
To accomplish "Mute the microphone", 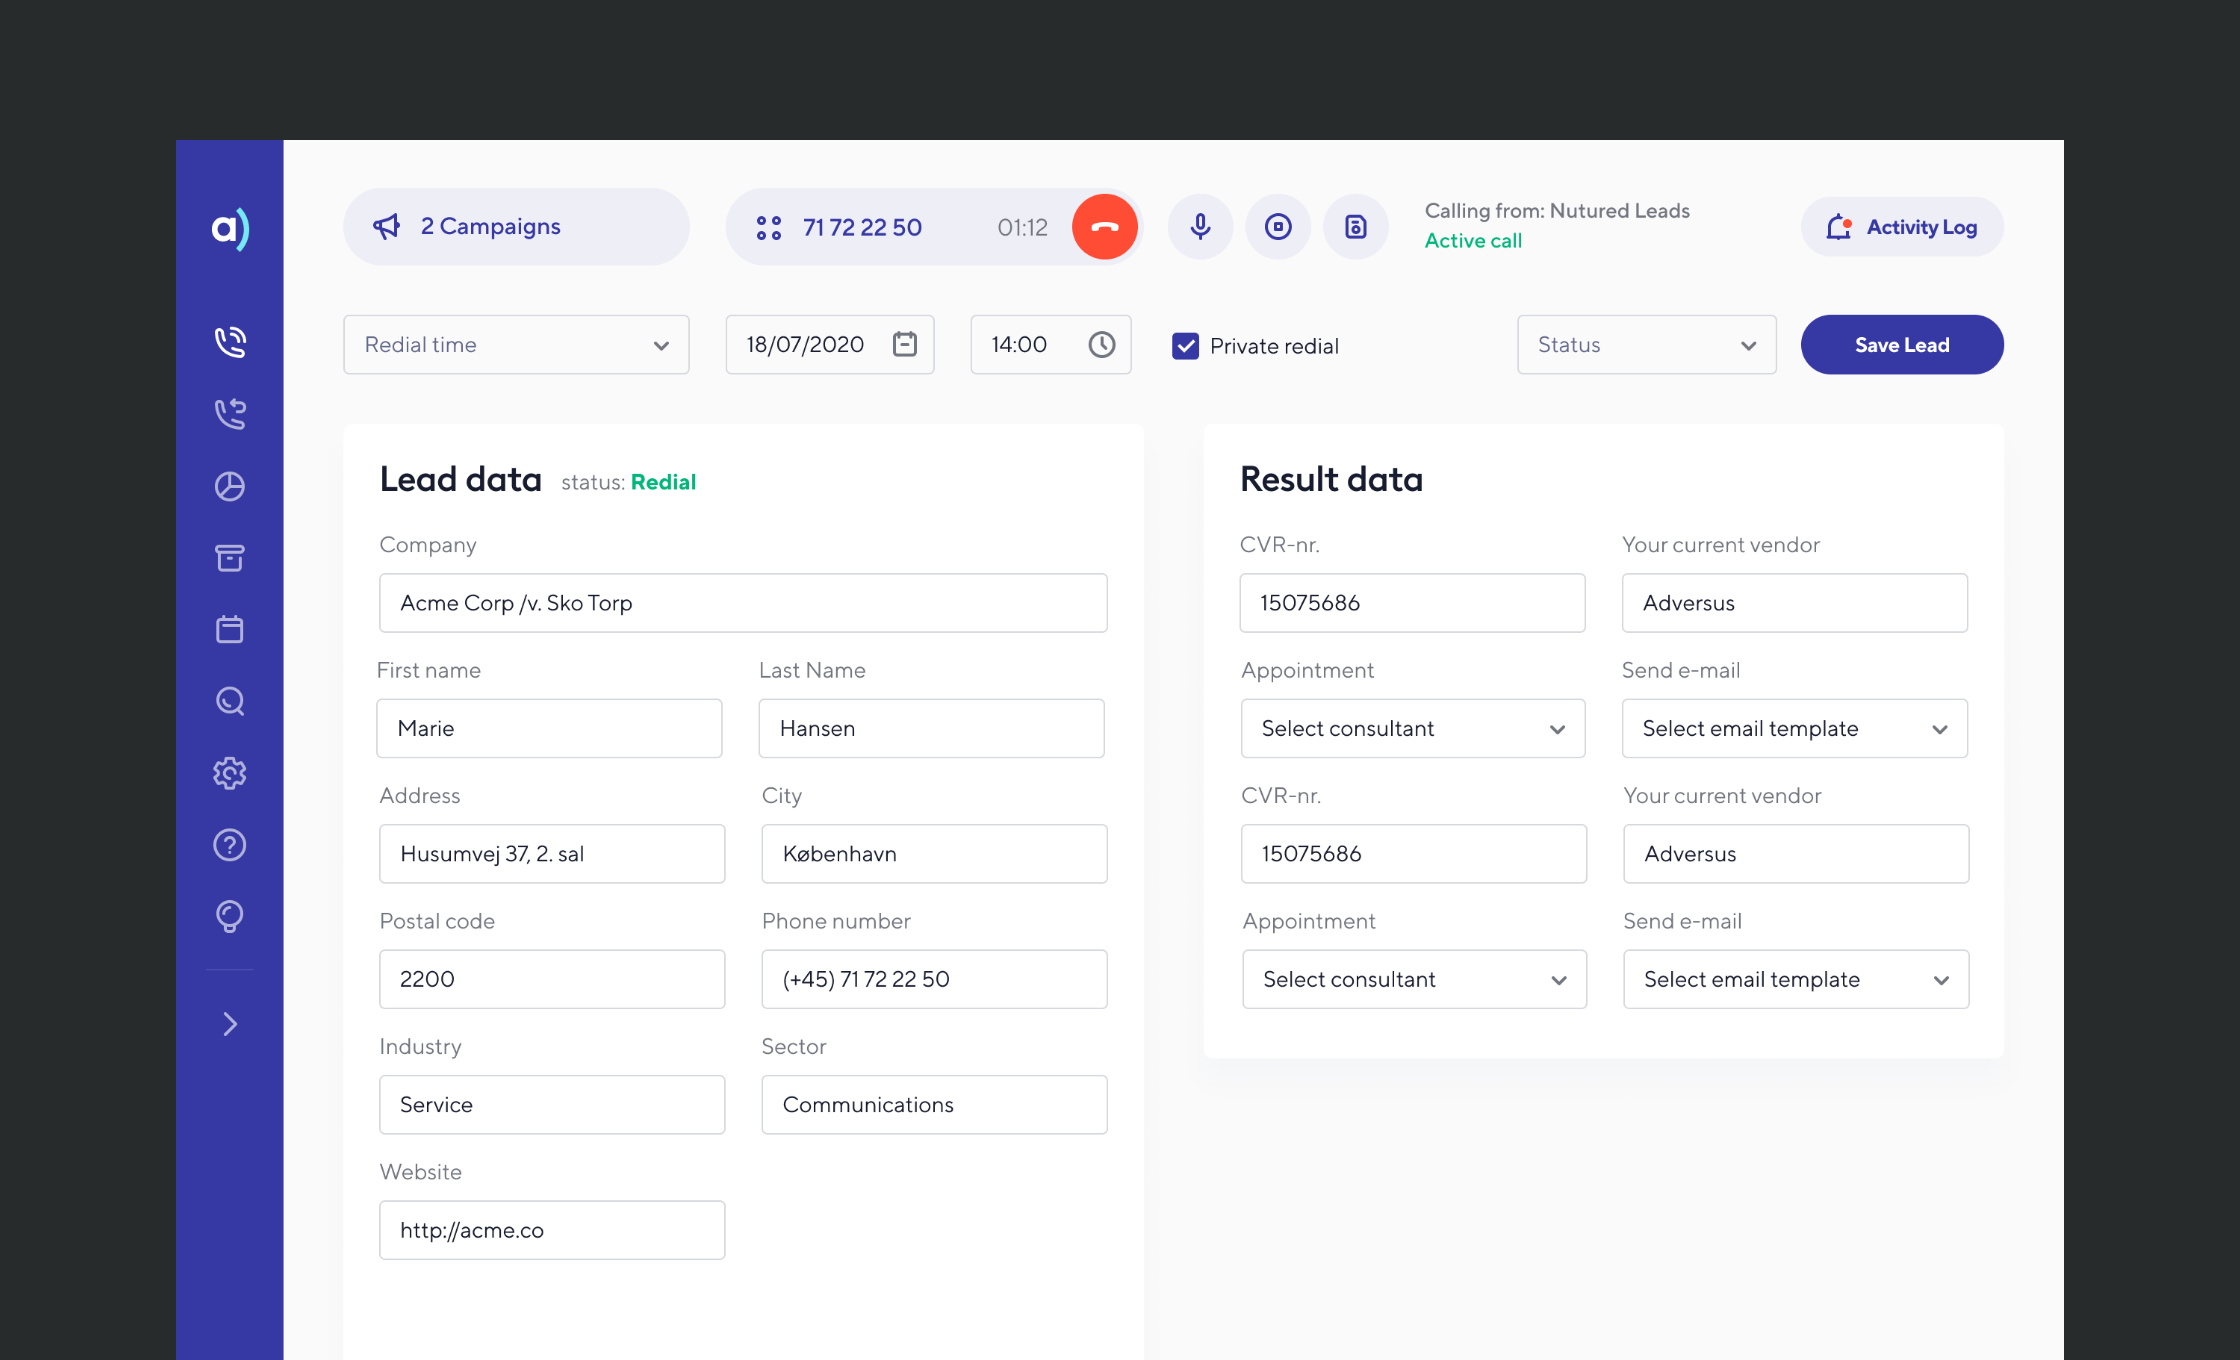I will [x=1201, y=227].
